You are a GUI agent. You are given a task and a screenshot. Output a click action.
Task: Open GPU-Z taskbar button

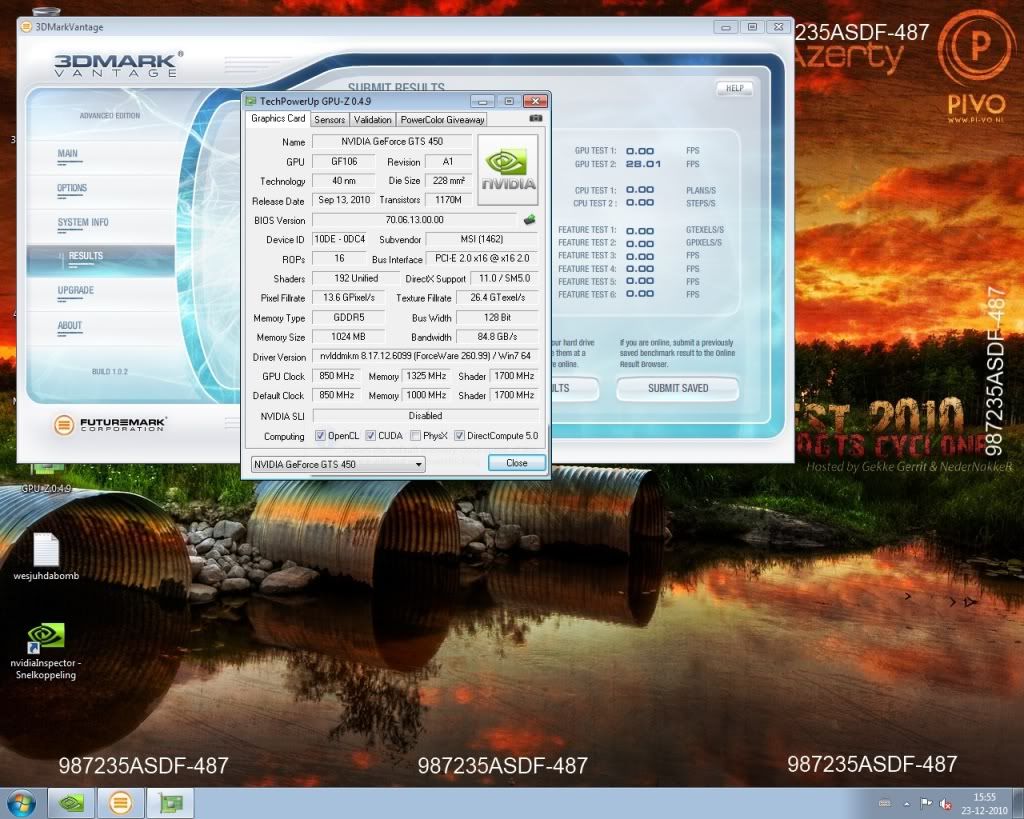[x=168, y=803]
